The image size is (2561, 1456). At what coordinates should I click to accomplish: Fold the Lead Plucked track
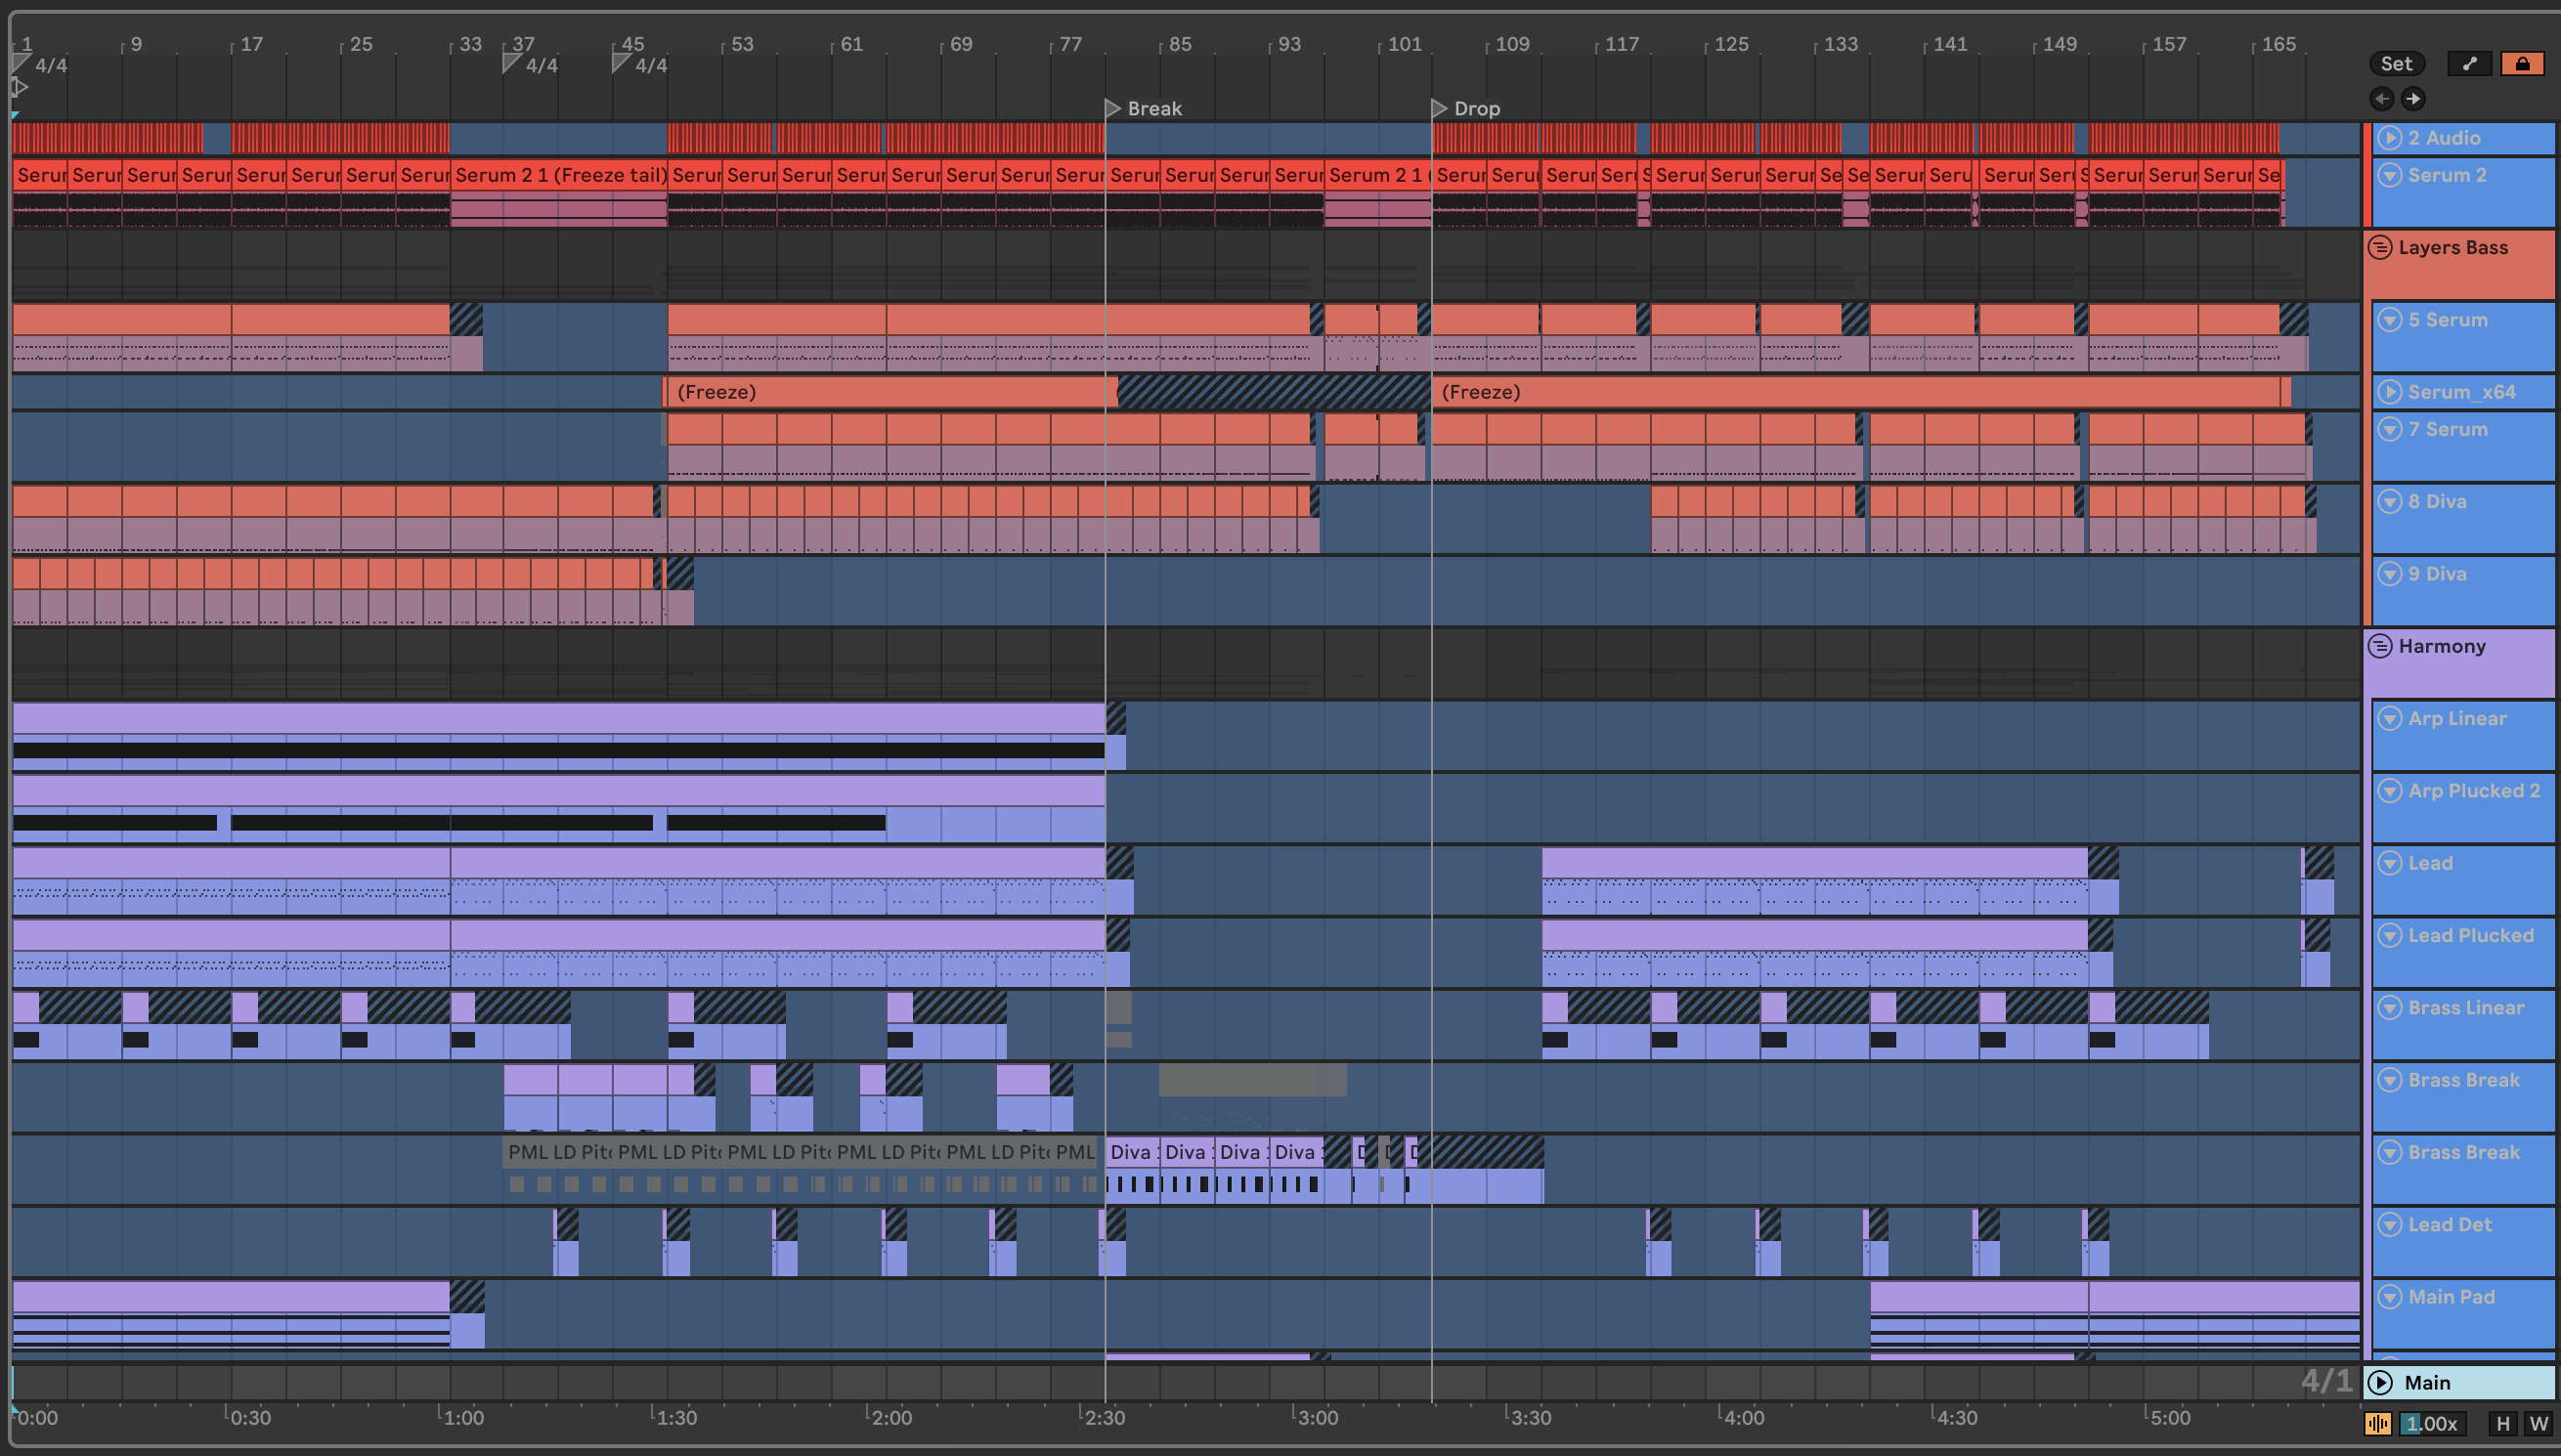coord(2389,935)
